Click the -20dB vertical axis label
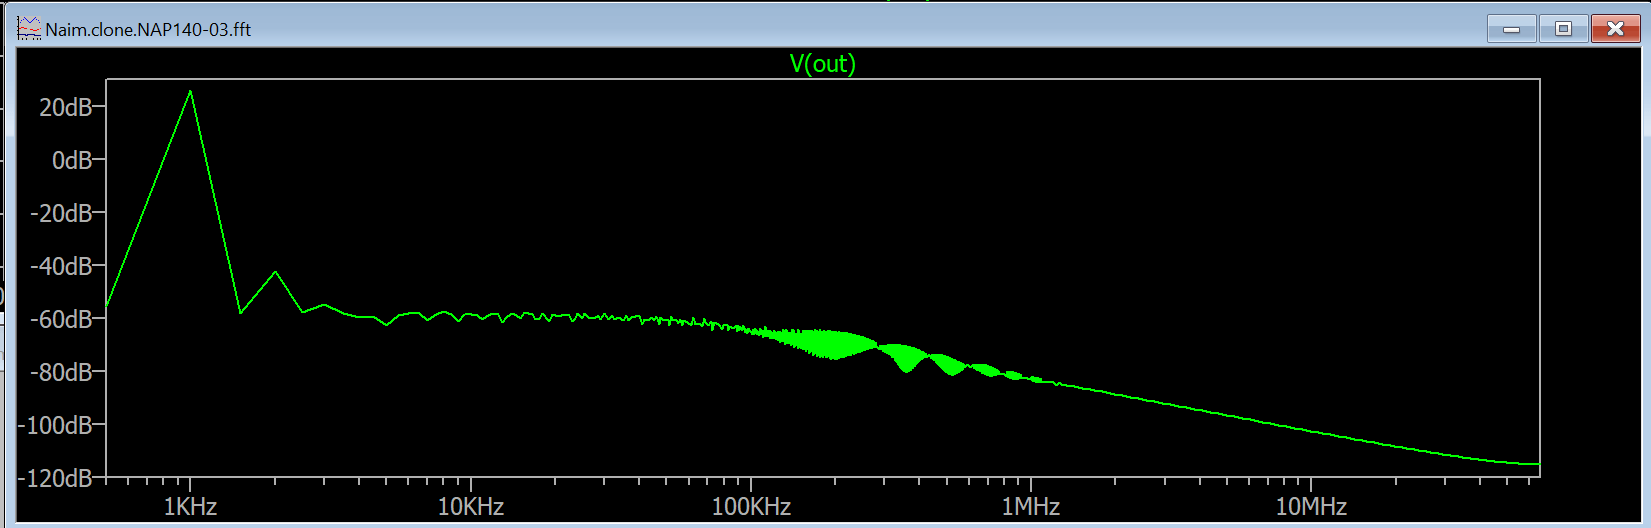The height and width of the screenshot is (528, 1651). tap(61, 213)
